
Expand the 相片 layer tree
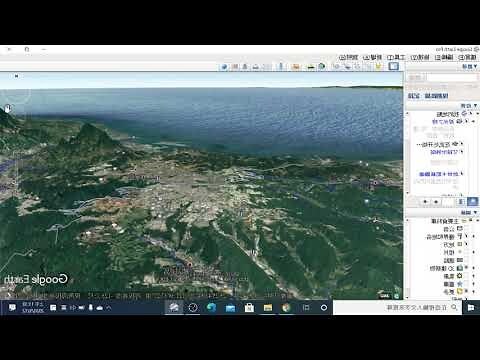pyautogui.click(x=473, y=252)
